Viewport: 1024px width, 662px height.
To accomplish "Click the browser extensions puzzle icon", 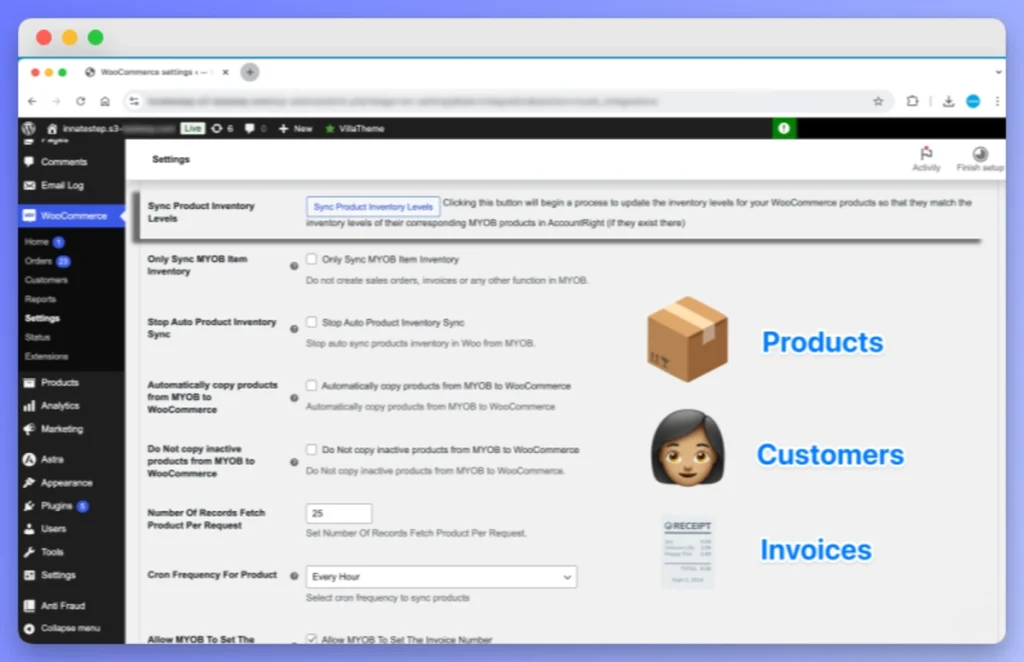I will (x=911, y=101).
